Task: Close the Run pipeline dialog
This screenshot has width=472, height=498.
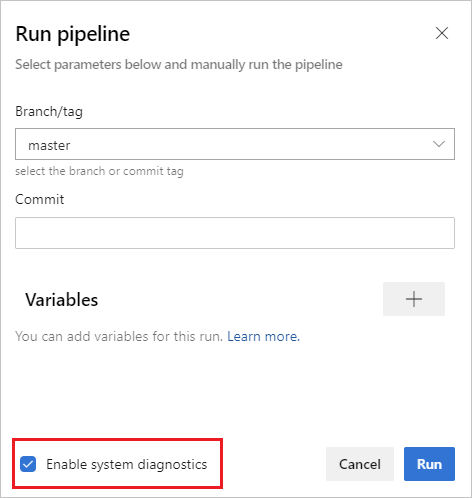Action: click(442, 33)
